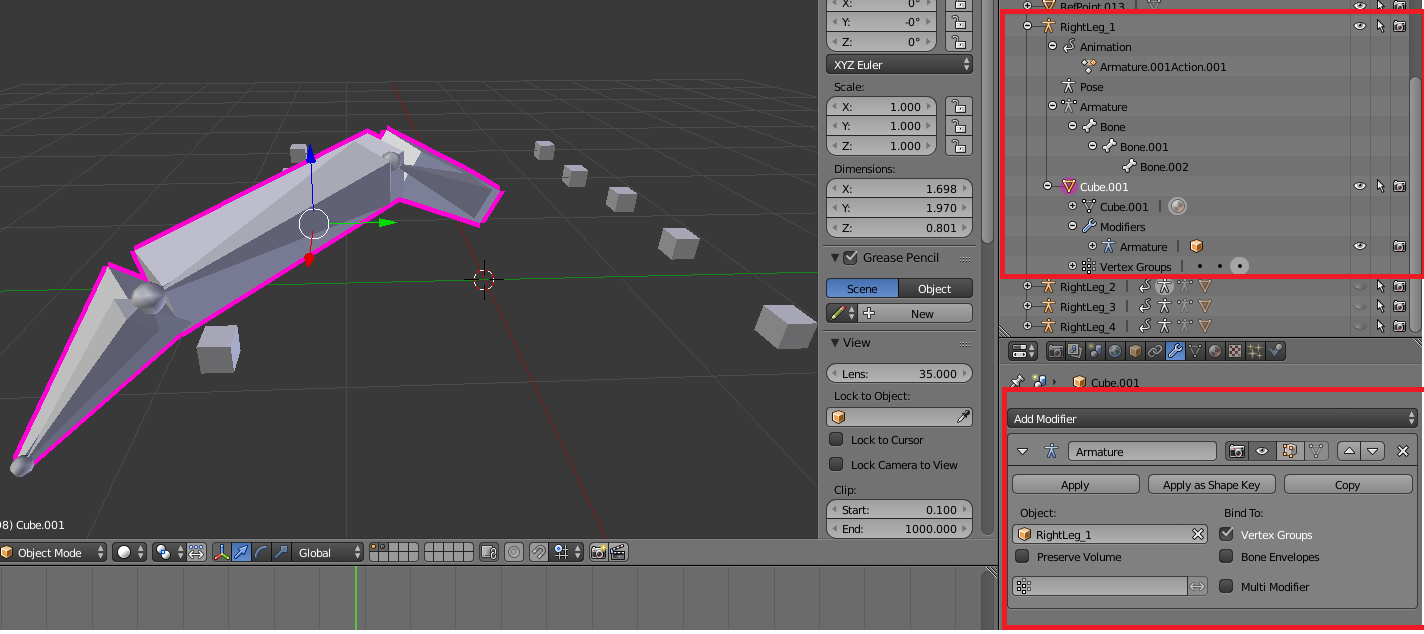Viewport: 1424px width, 634px height.
Task: Collapse the Armature modifier panel arrow
Action: 1022,451
